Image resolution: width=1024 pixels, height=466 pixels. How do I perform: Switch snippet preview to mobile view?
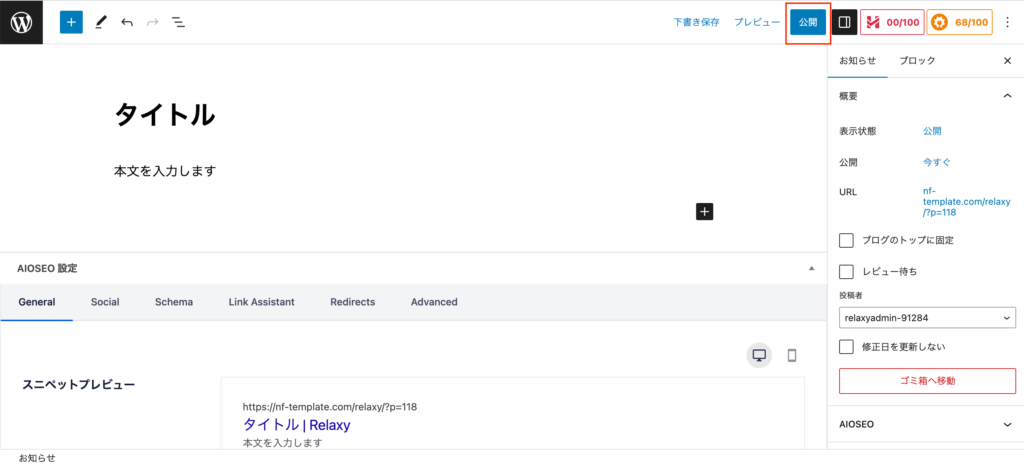coord(792,355)
